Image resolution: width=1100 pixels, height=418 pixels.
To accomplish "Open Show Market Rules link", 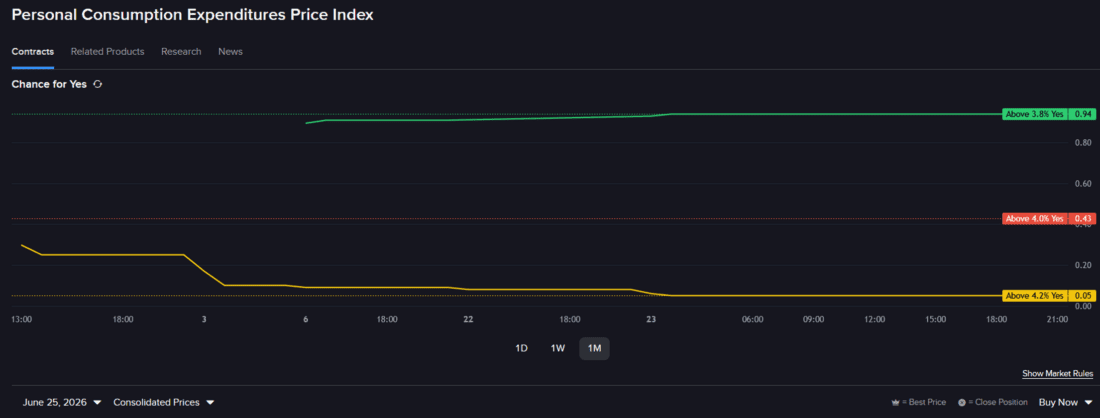I will tap(1057, 374).
